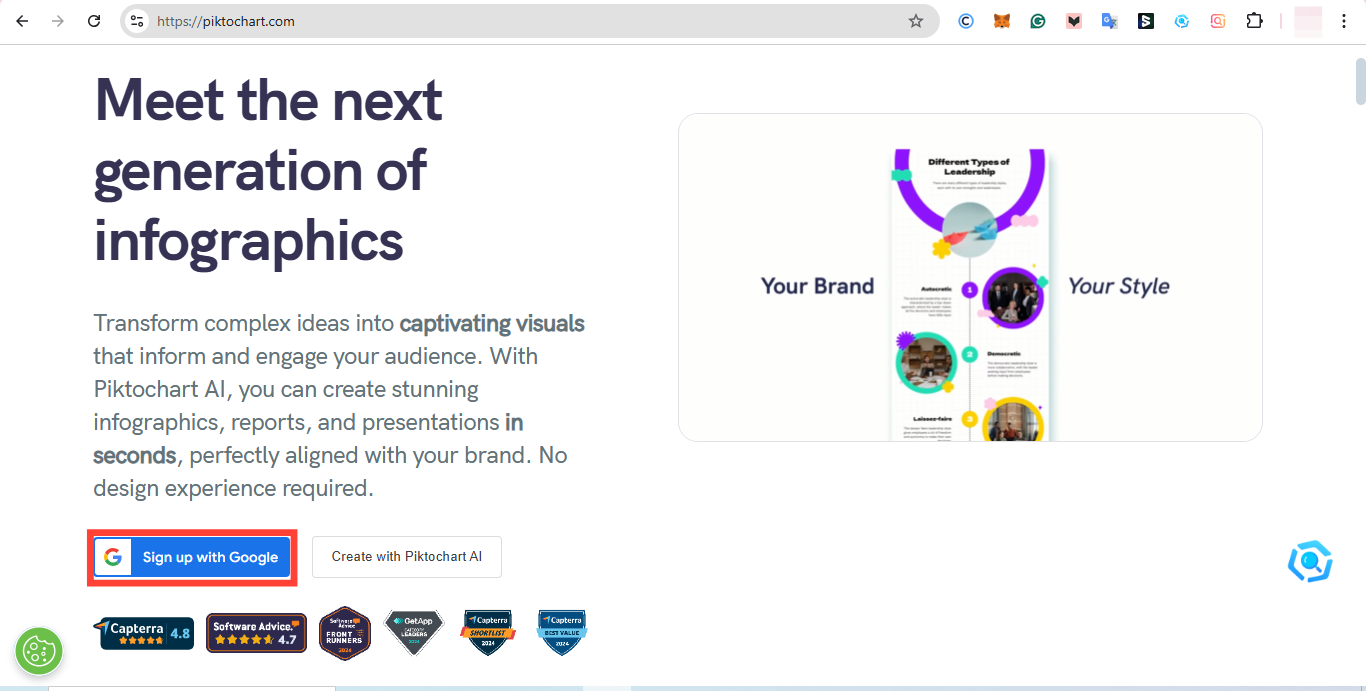Viewport: 1366px width, 691px height.
Task: Select the Front Runners 2024 badge
Action: 345,633
